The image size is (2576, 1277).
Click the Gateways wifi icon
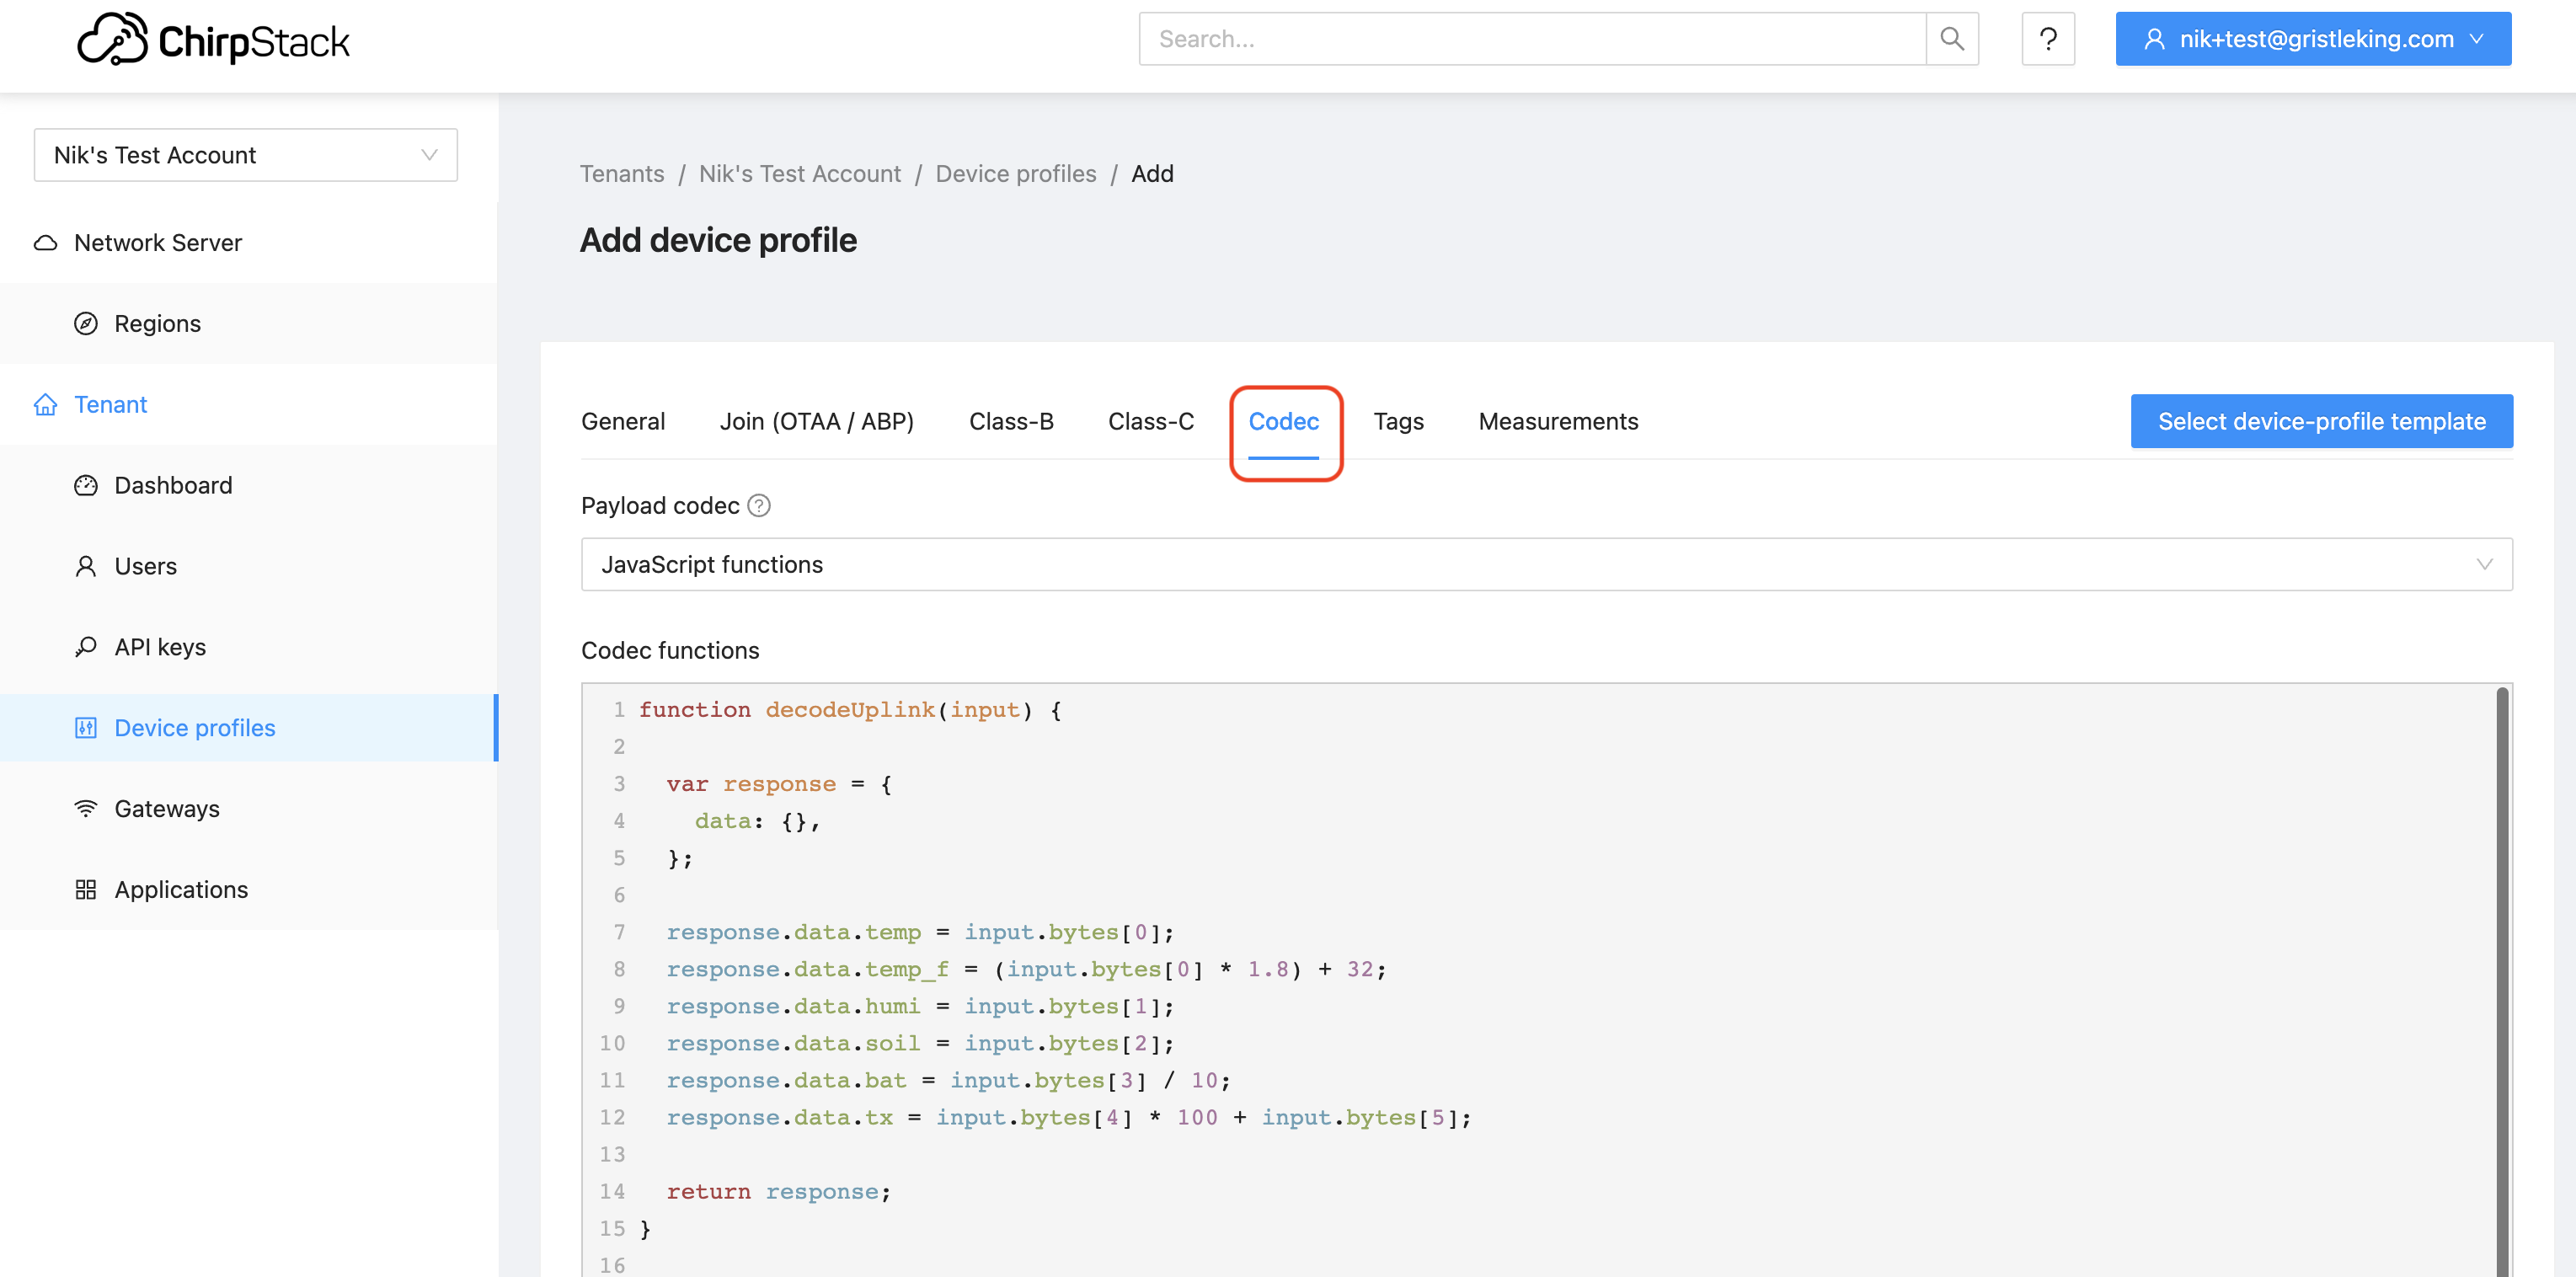coord(86,808)
